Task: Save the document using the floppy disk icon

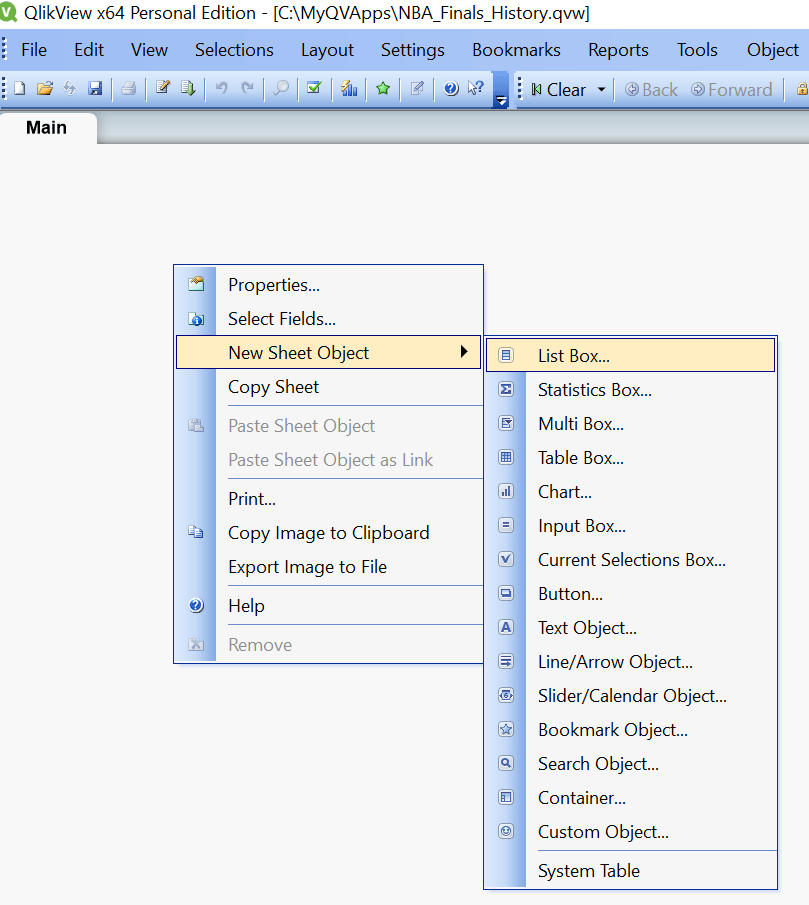Action: click(x=94, y=89)
